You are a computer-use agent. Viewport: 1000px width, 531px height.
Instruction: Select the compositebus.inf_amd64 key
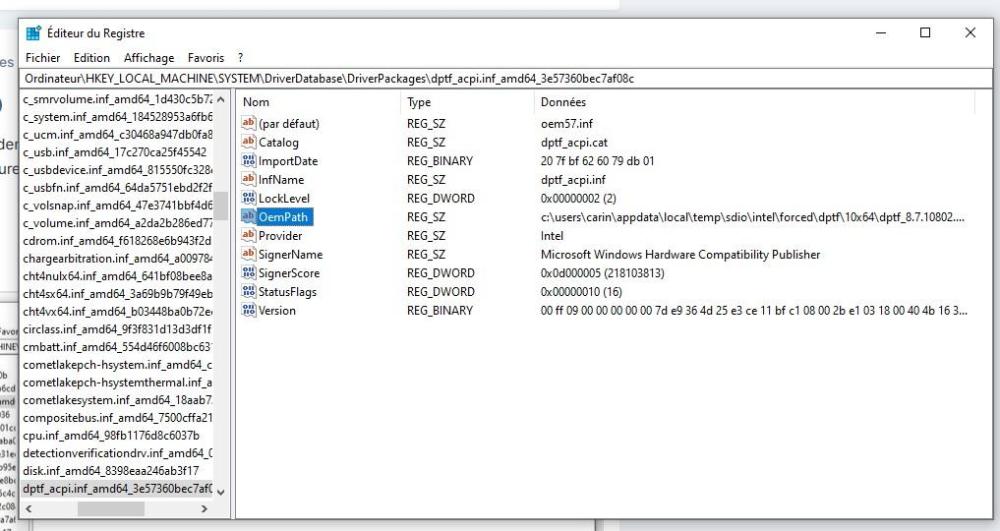117,418
